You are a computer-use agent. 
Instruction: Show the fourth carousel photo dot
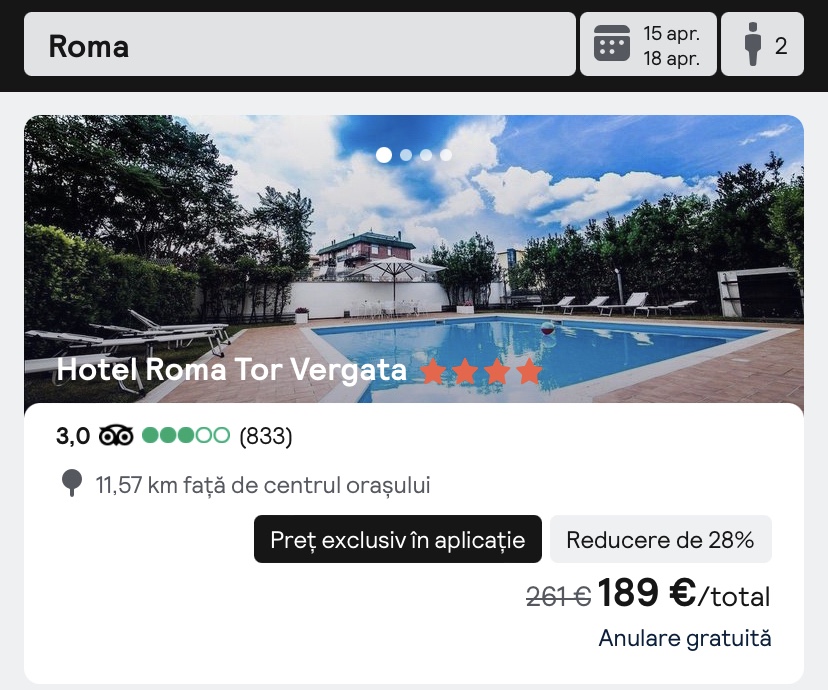click(x=446, y=155)
